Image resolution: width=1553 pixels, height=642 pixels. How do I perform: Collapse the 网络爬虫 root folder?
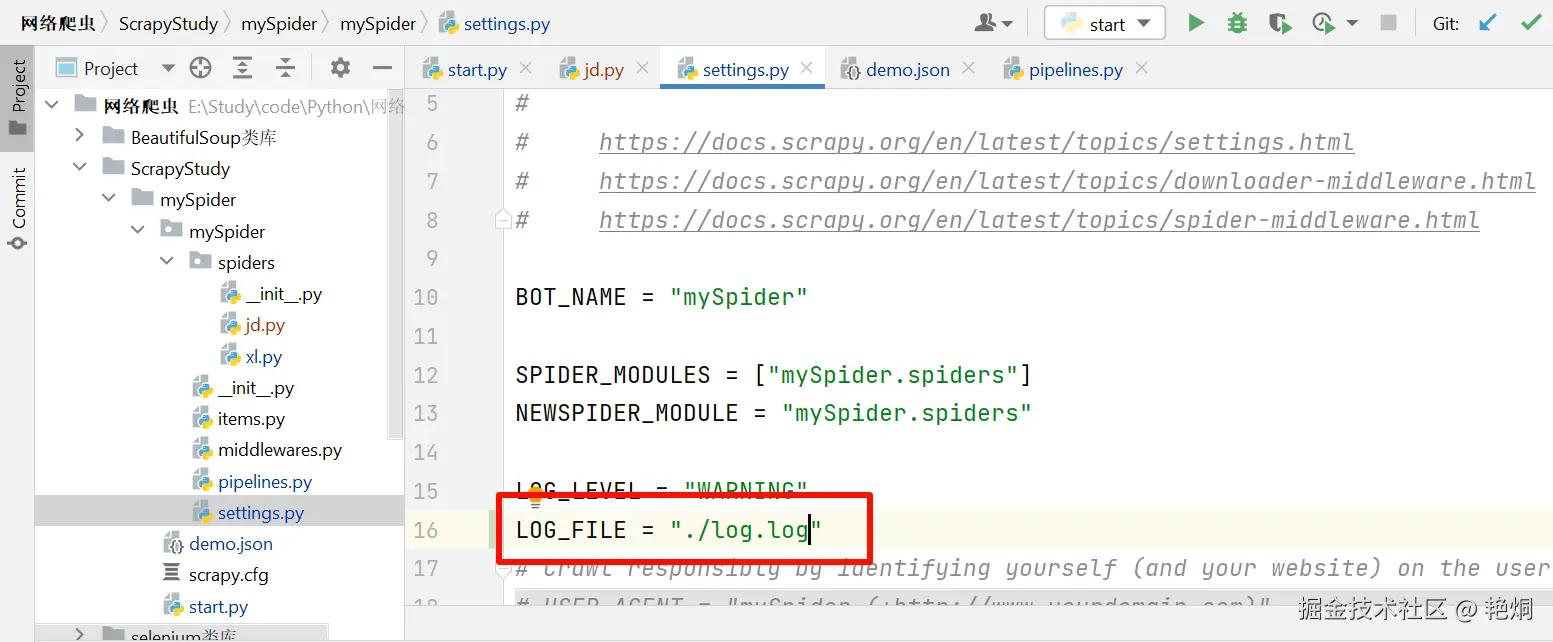tap(53, 105)
